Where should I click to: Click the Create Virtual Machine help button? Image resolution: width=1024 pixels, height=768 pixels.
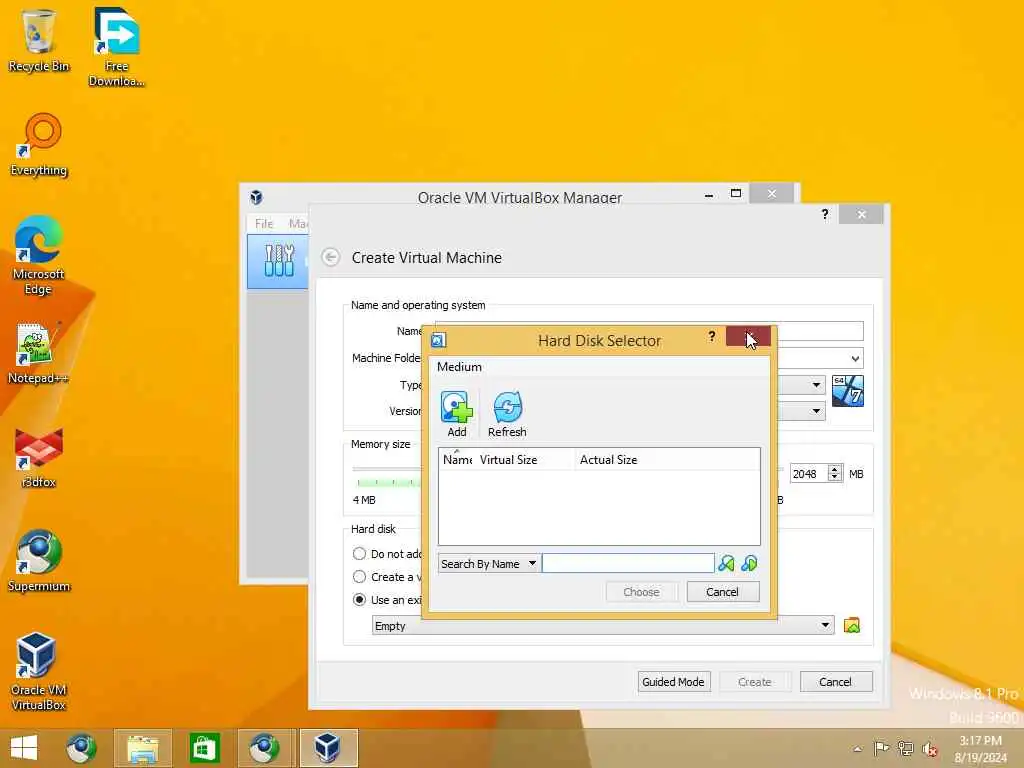(x=825, y=214)
